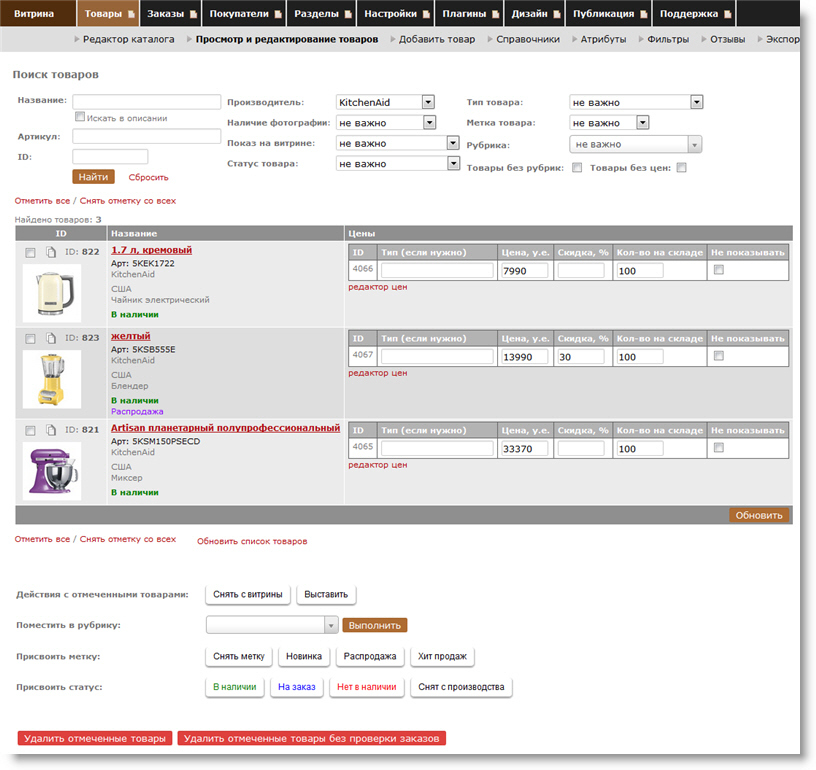Click the page icon on the Публикация tab
816x770 pixels.
(644, 14)
